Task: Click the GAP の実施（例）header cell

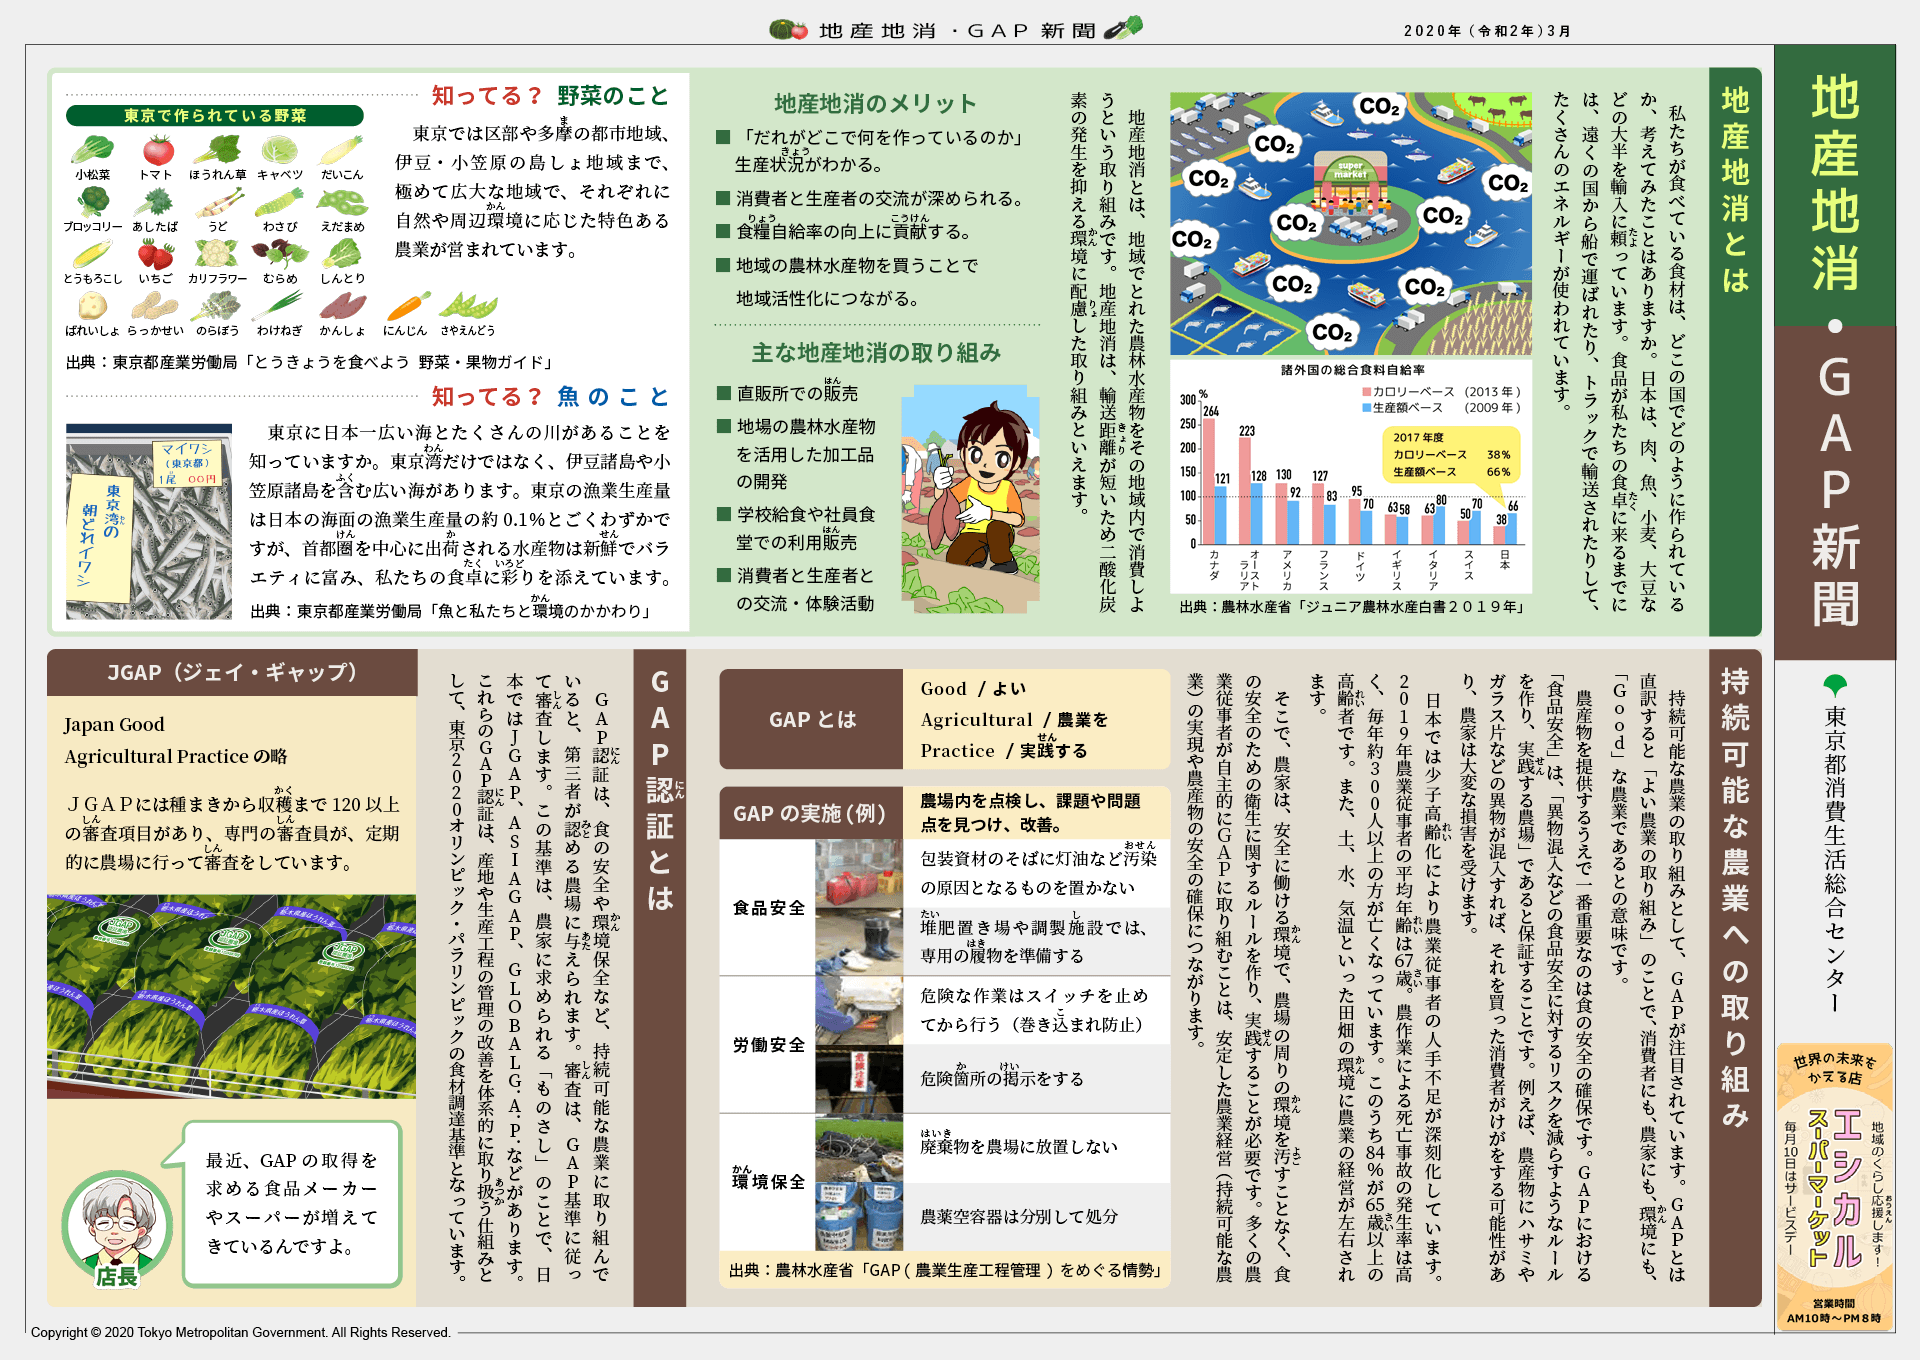Action: pos(812,813)
